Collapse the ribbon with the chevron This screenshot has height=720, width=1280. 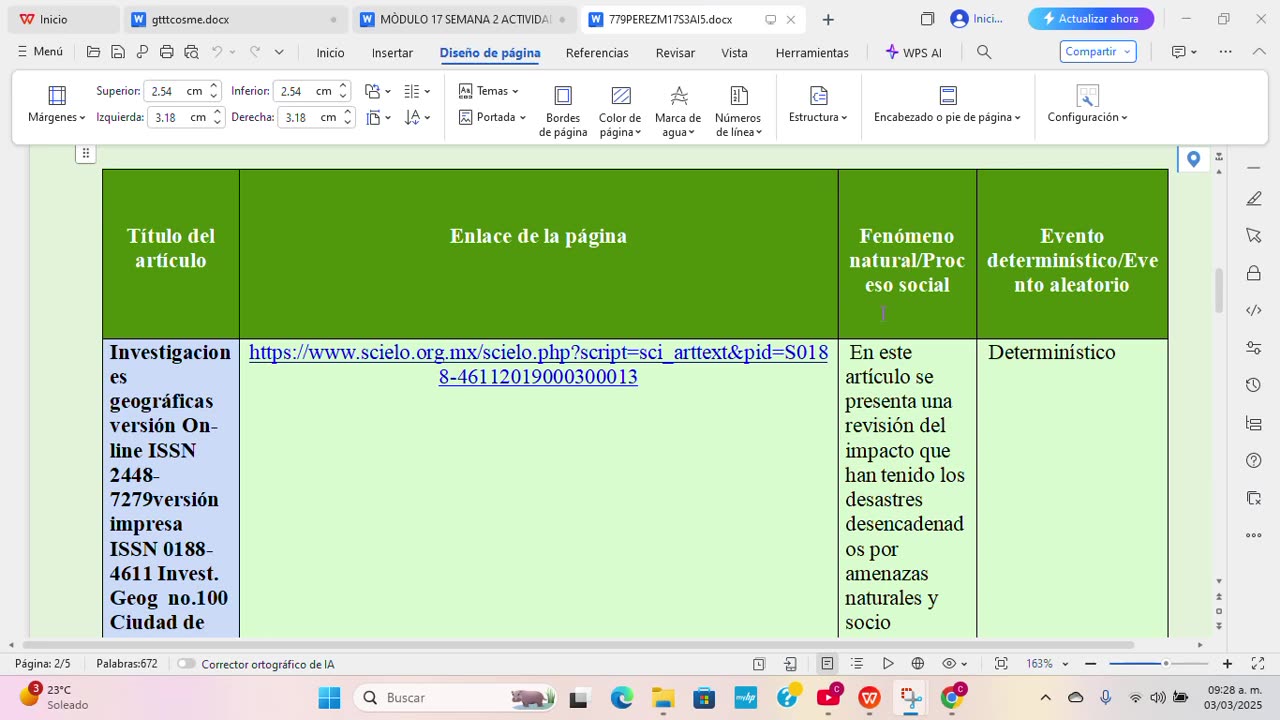point(1259,52)
